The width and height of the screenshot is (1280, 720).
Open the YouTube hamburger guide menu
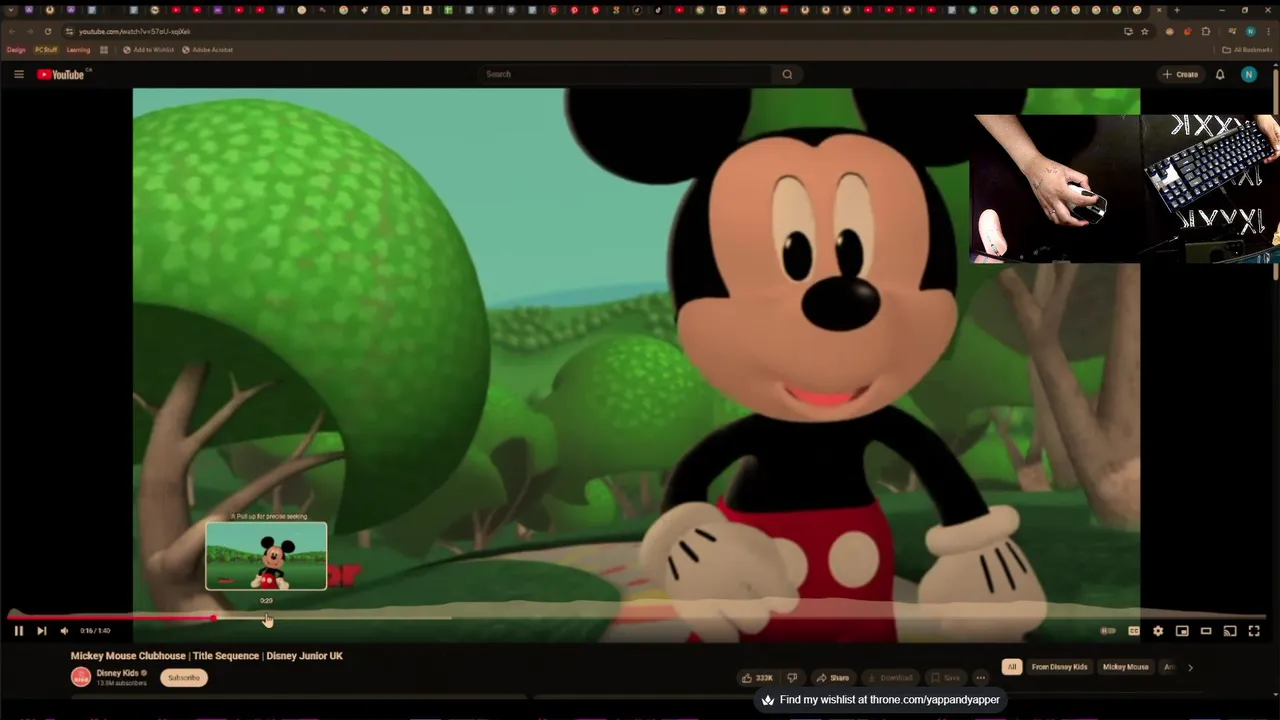(x=18, y=74)
